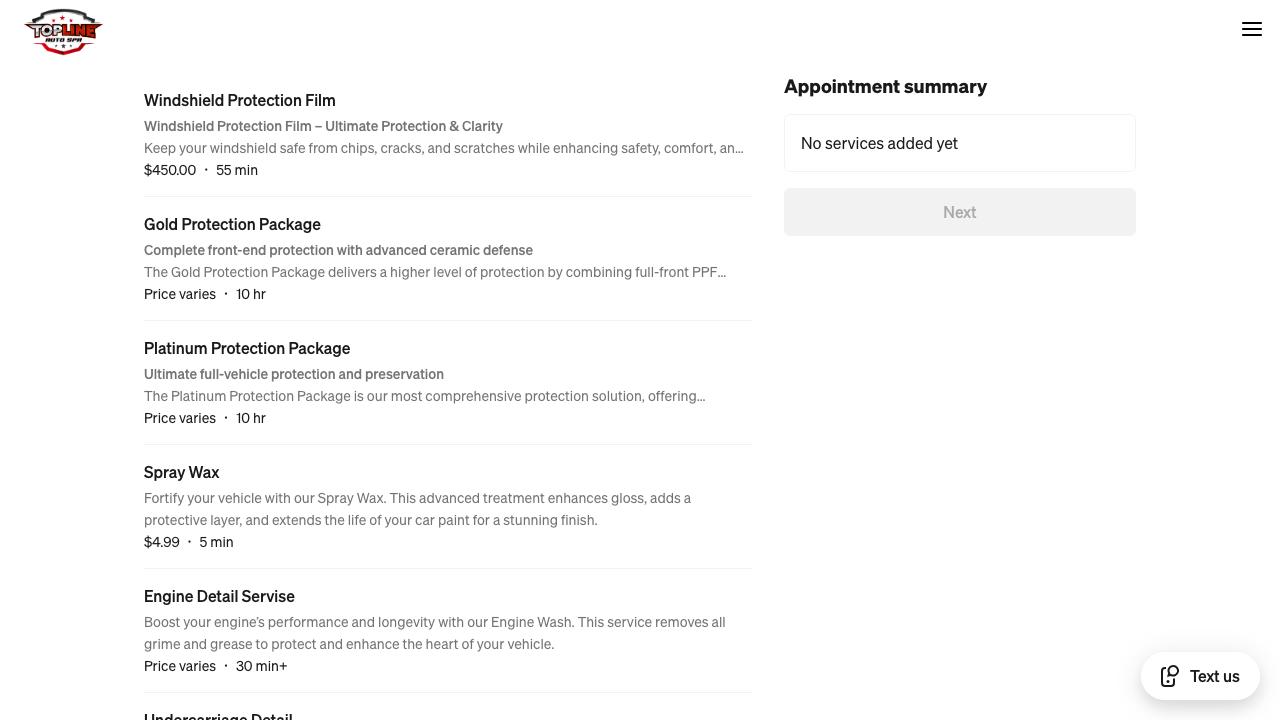Click the Topline Auto Spa logo
1280x720 pixels.
pyautogui.click(x=63, y=32)
